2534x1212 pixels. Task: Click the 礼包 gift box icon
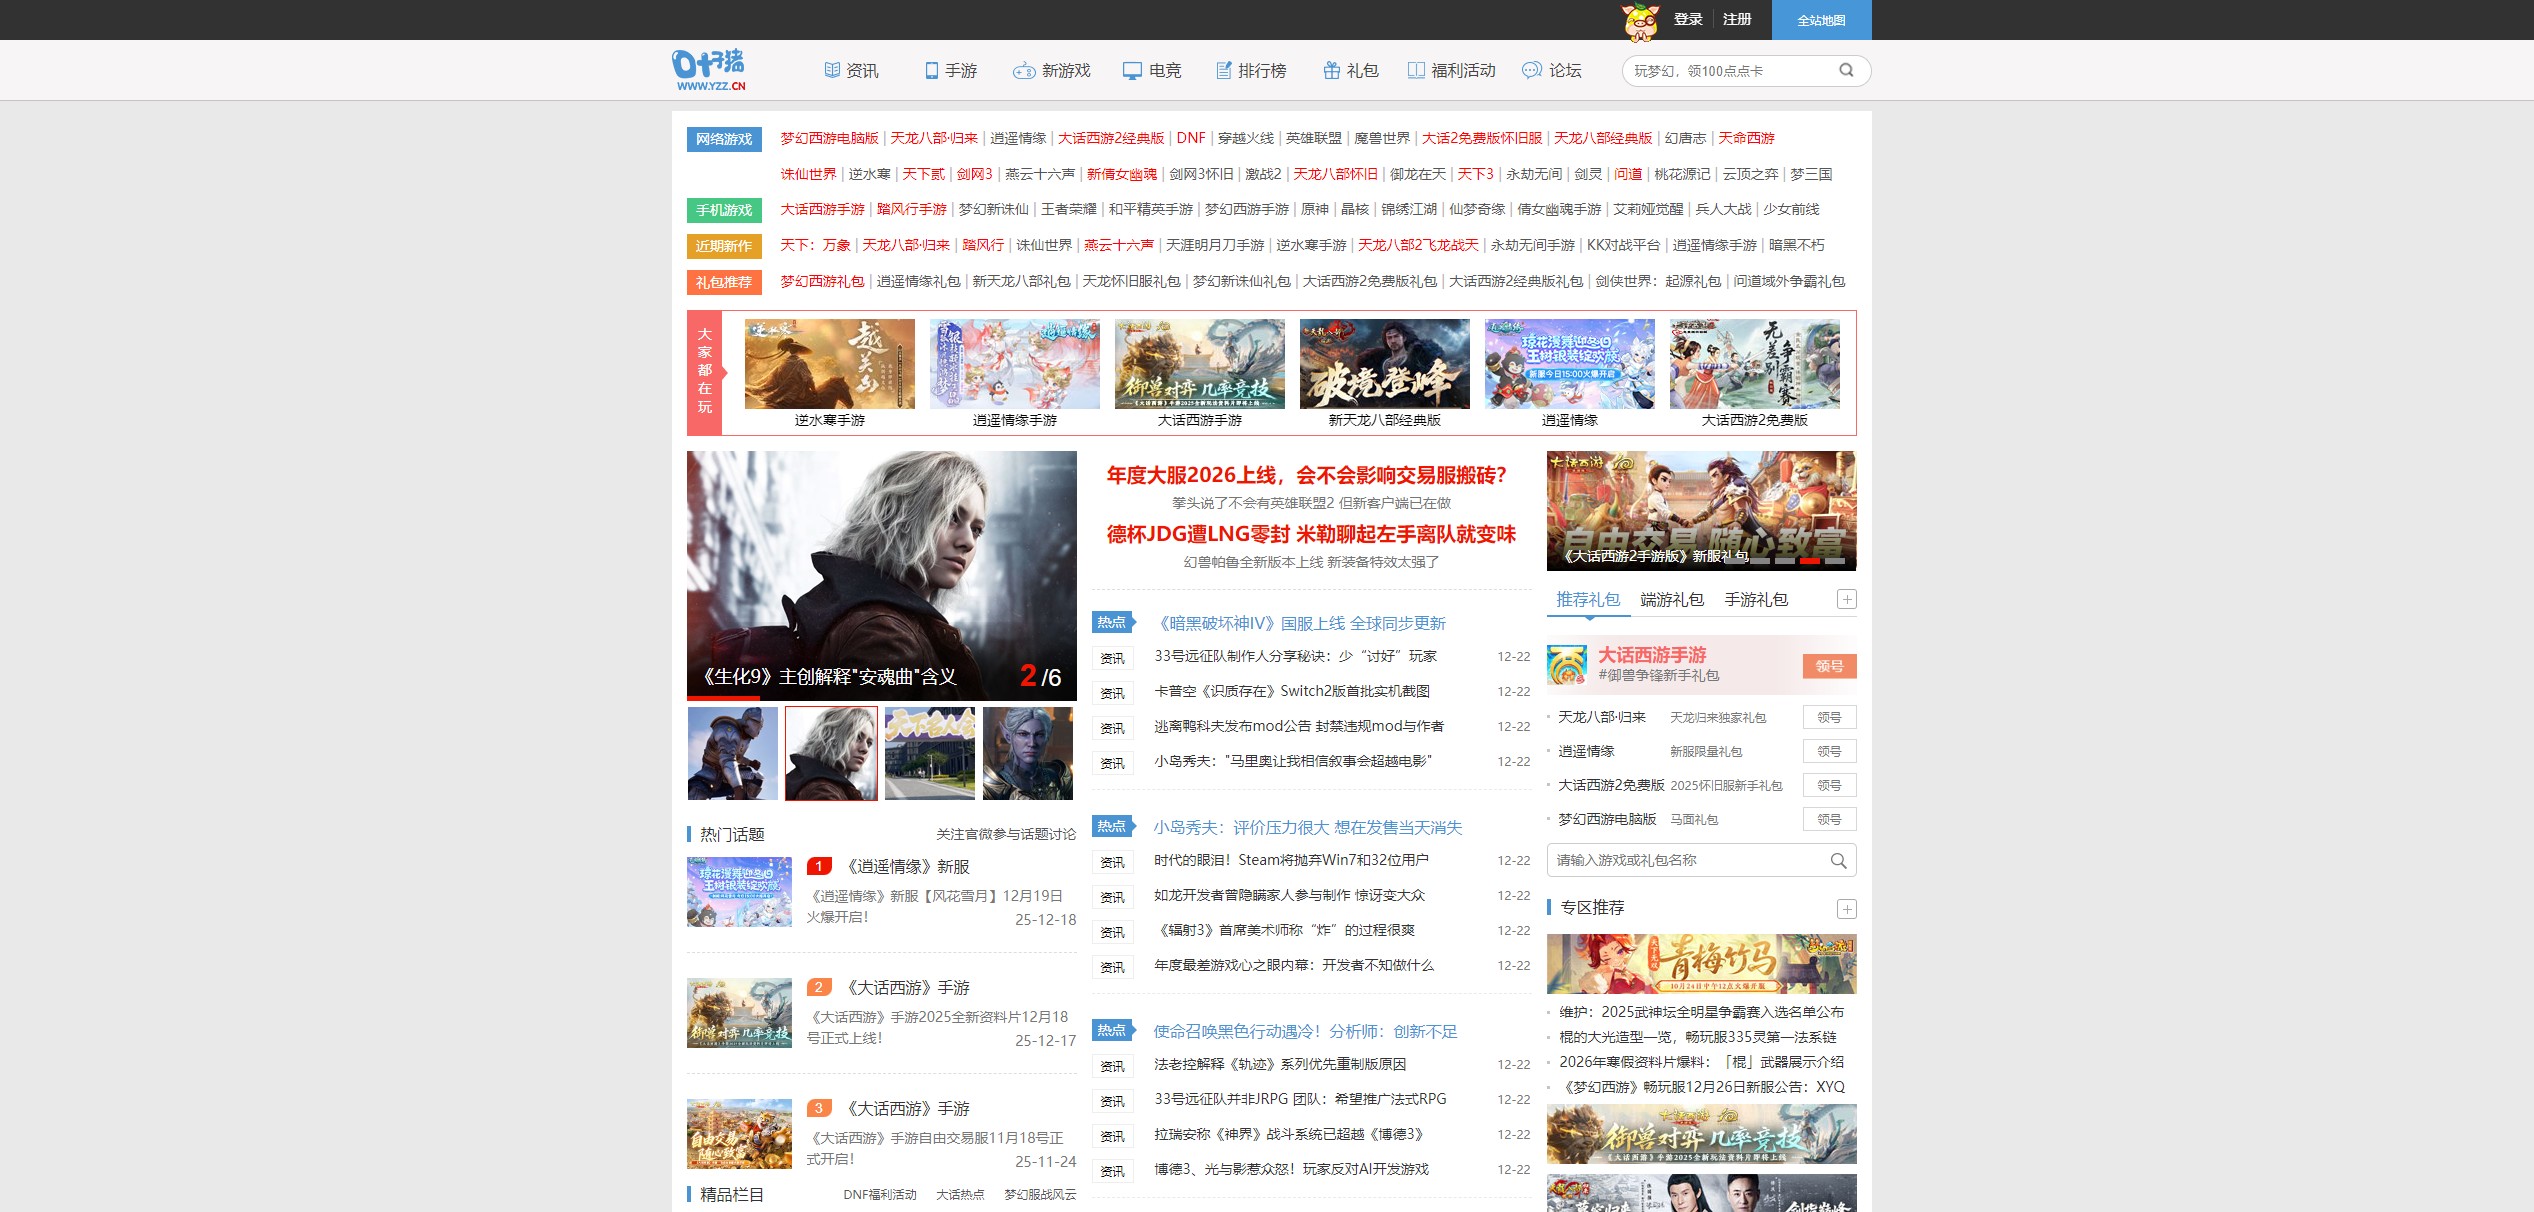tap(1332, 70)
